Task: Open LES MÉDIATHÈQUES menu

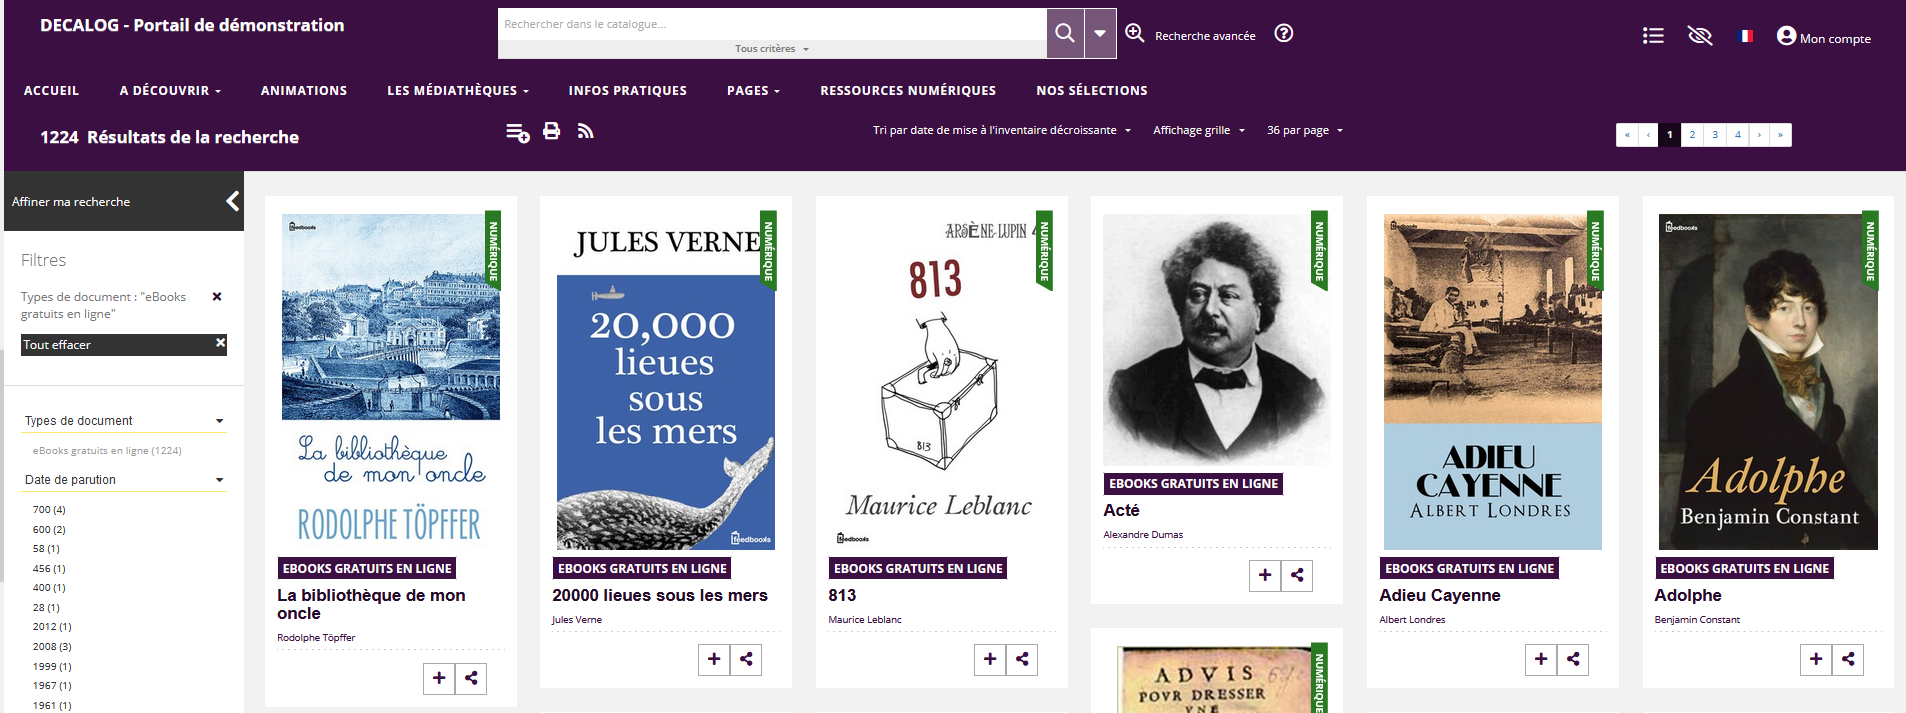Action: pos(458,90)
